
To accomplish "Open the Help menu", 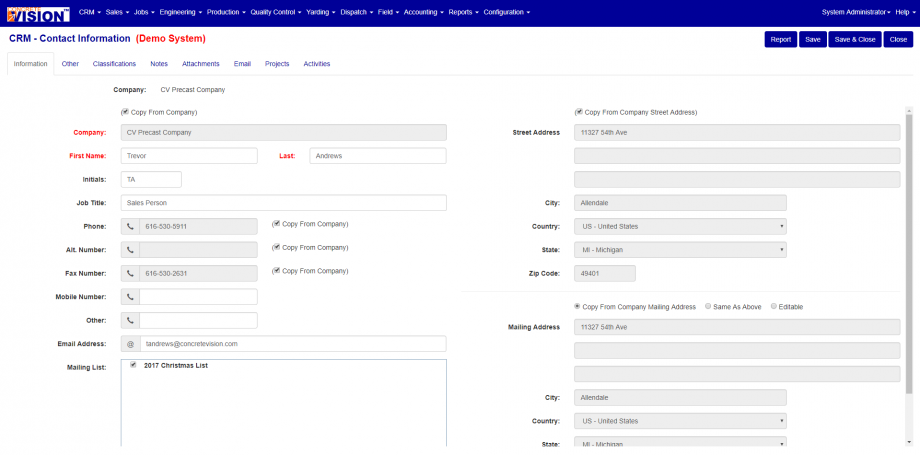I will tap(904, 12).
